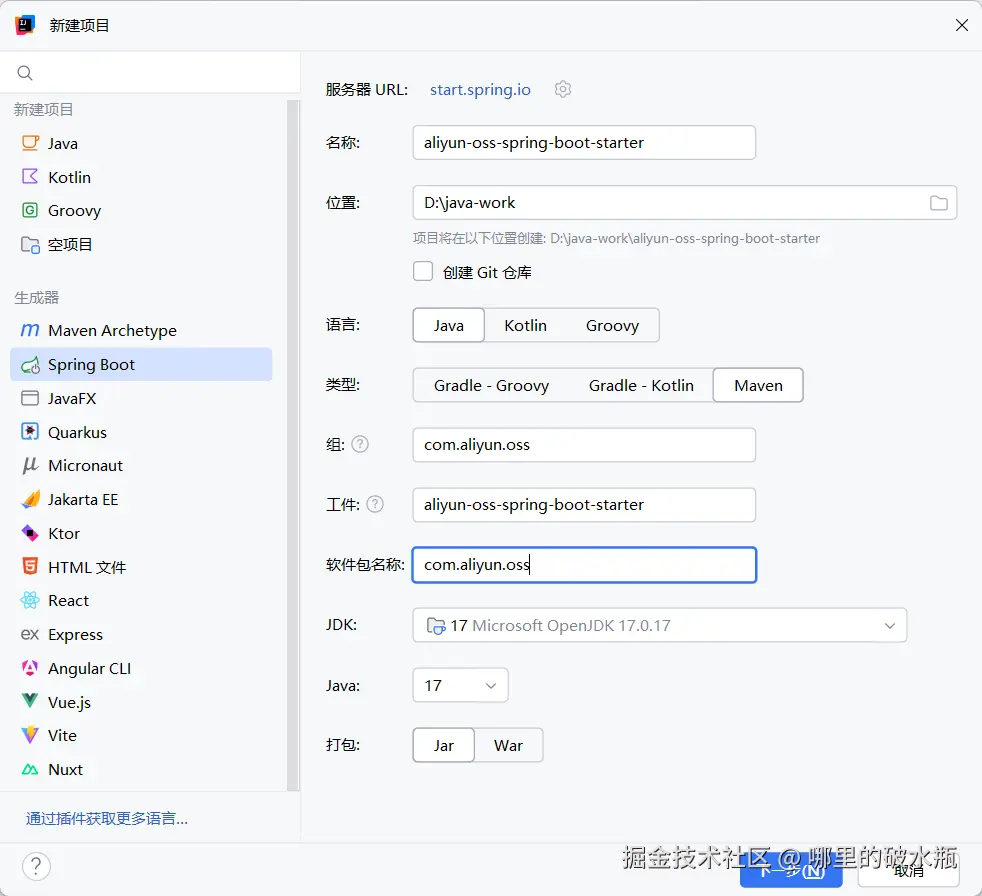This screenshot has width=982, height=896.
Task: Select War packaging
Action: pyautogui.click(x=509, y=745)
